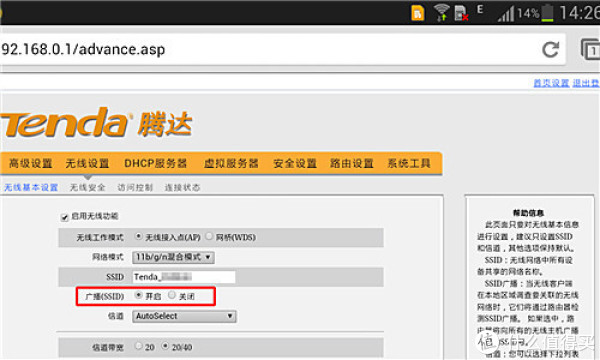Tap the 14:26 status bar clock

click(579, 13)
